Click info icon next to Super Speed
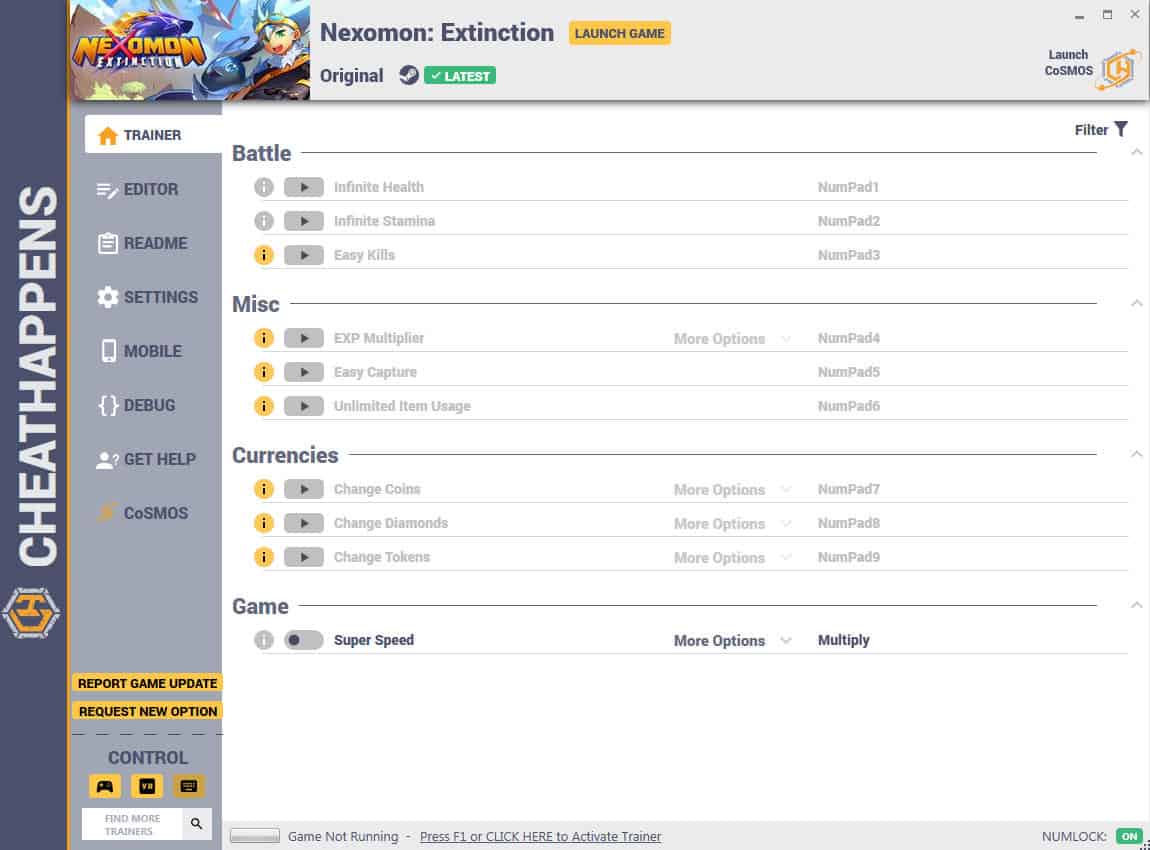Viewport: 1150px width, 850px height. coord(263,640)
